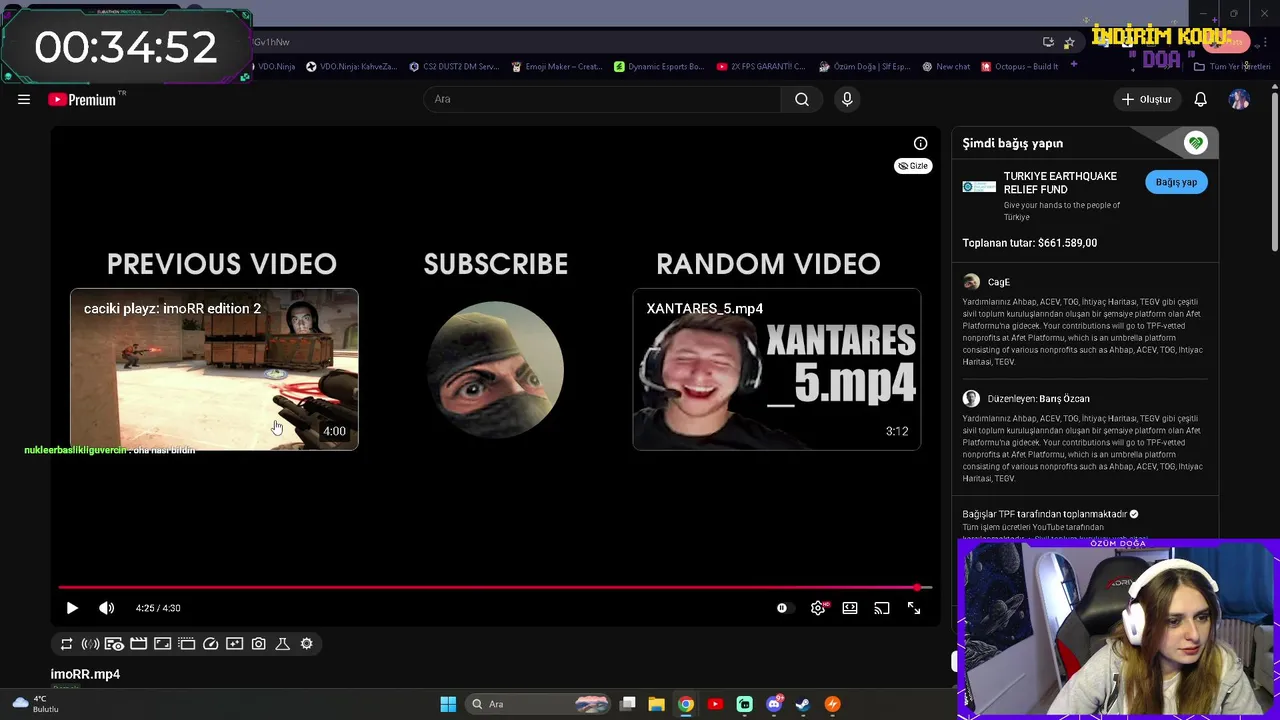This screenshot has width=1280, height=720.
Task: Open TURKIYE EARTHQUAKE RELIEF FUND title
Action: [x=1060, y=183]
